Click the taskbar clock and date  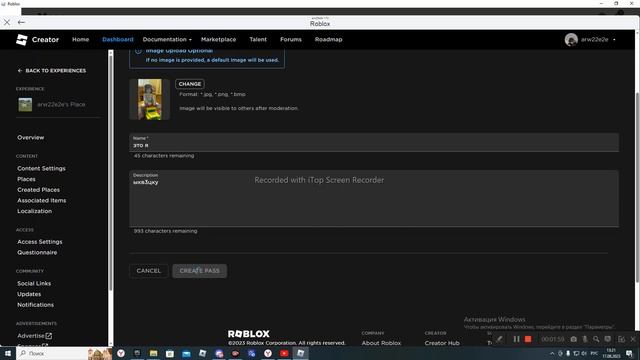click(611, 353)
